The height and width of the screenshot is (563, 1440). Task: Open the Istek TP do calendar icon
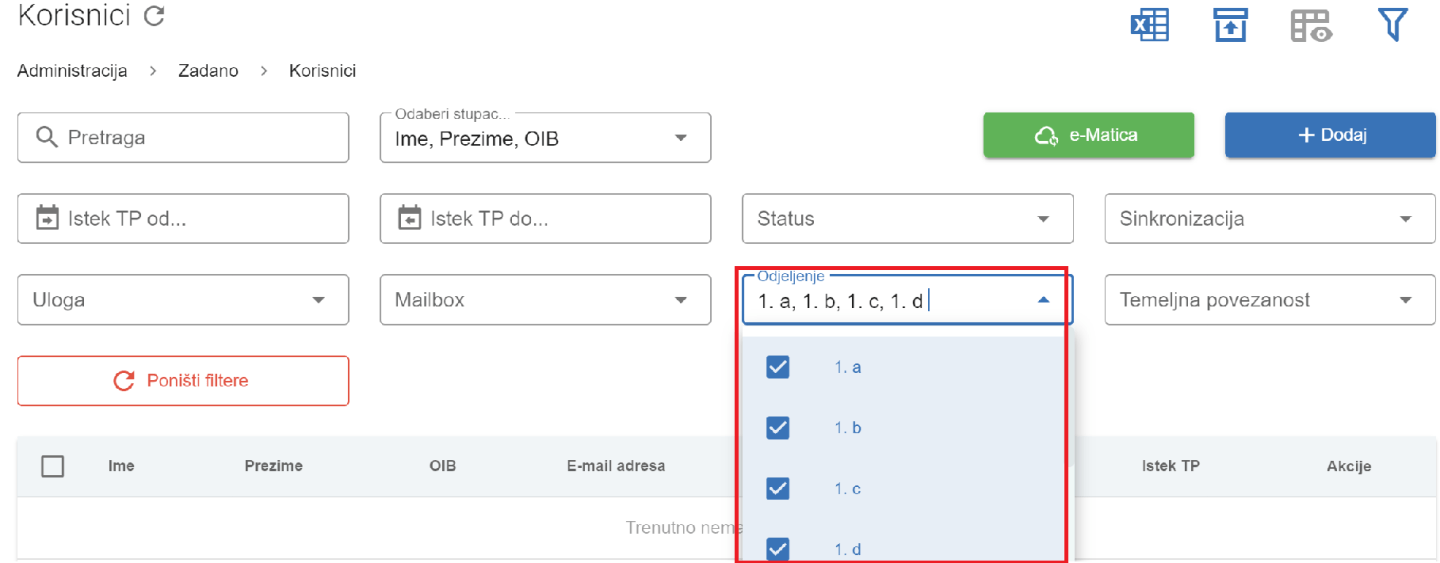coord(409,218)
